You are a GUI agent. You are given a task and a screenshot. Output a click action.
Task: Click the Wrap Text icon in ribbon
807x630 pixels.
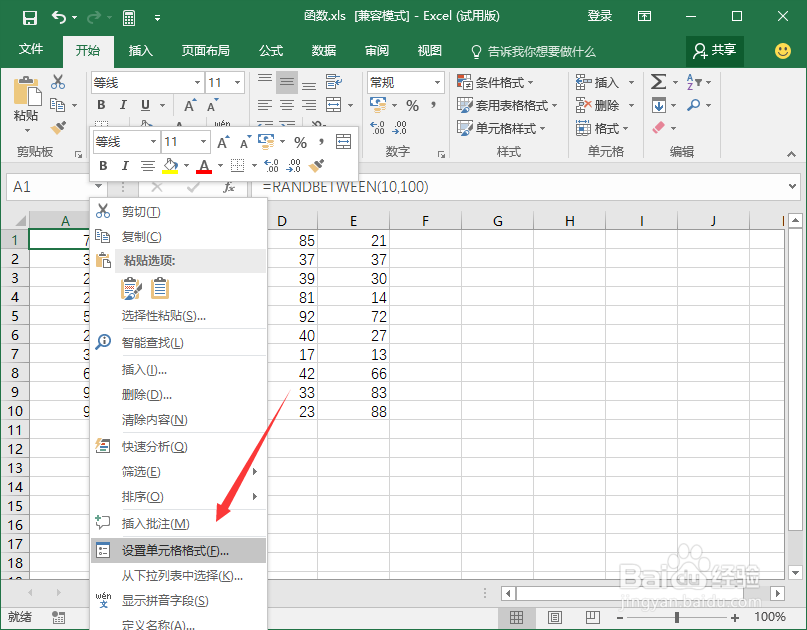(334, 81)
